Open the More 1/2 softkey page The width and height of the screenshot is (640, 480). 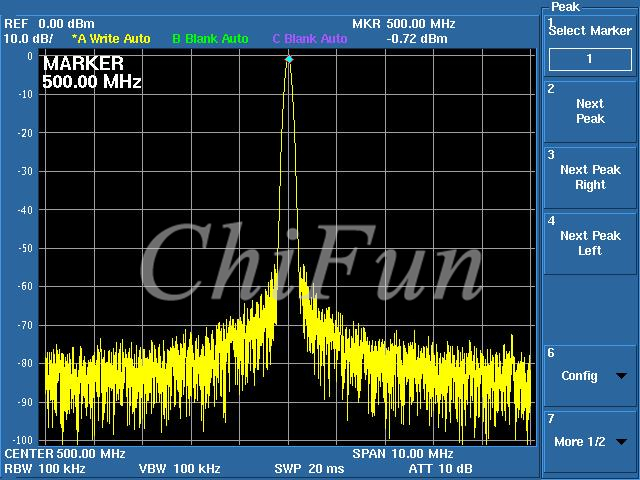590,441
